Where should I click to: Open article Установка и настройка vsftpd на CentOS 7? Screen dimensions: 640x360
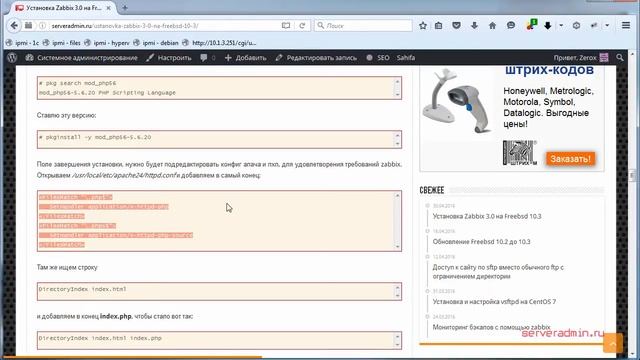494,302
